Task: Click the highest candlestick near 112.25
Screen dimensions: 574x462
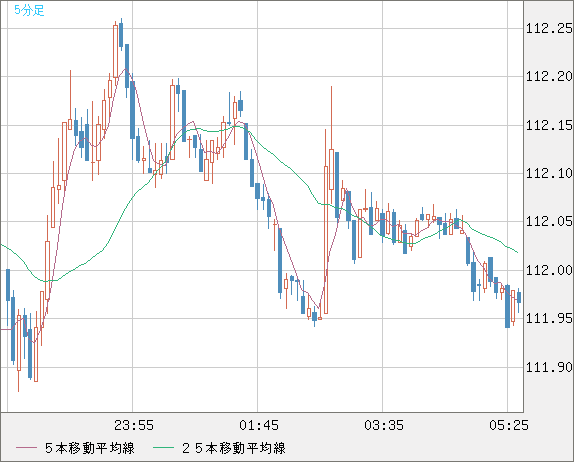Action: (121, 35)
